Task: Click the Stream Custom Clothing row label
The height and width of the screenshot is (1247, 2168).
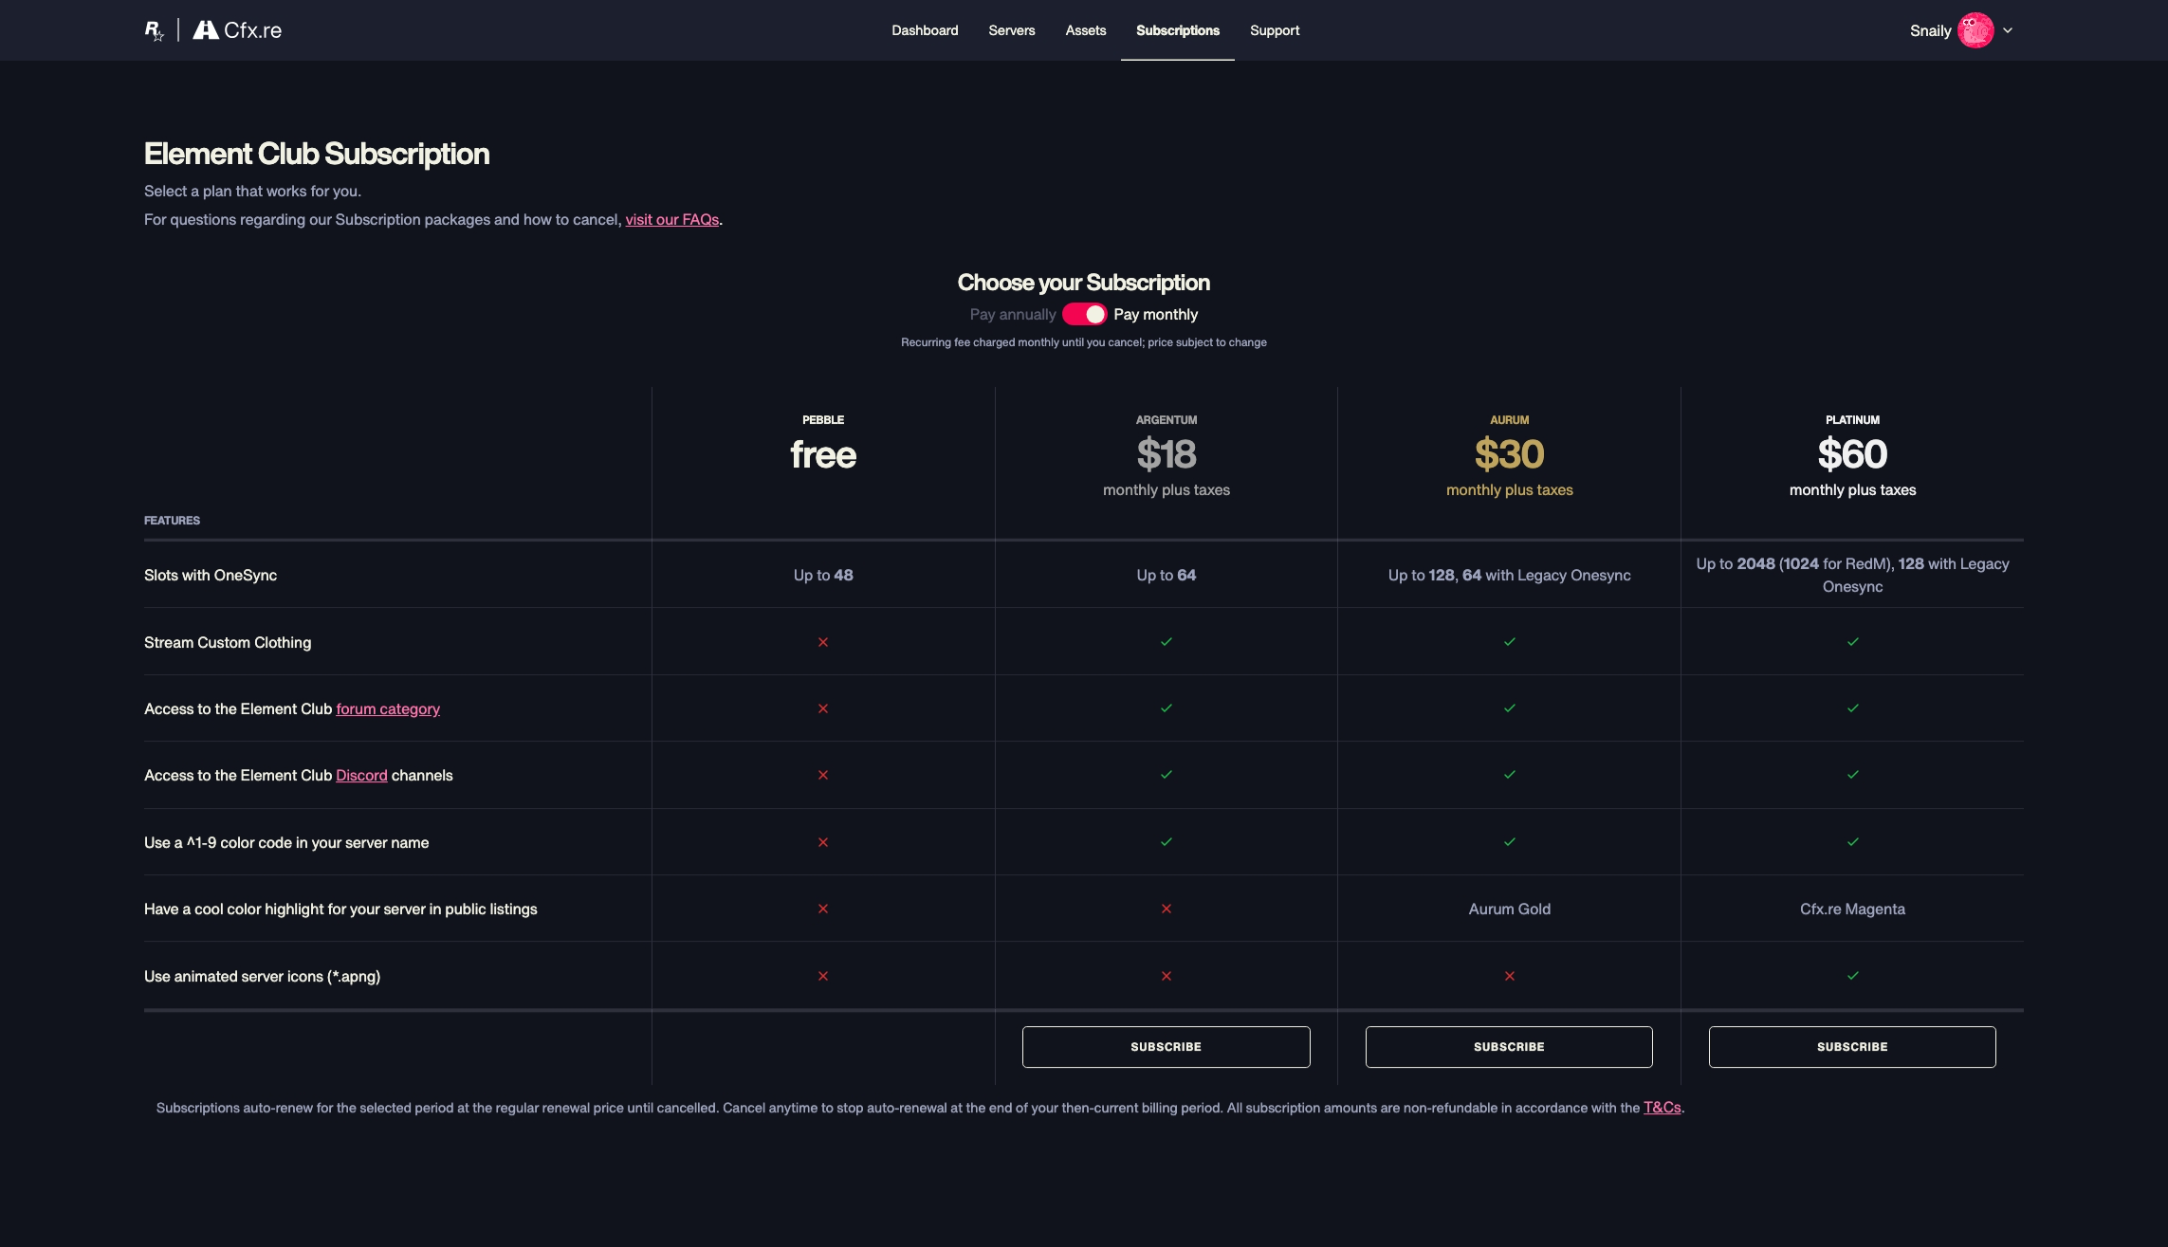Action: pyautogui.click(x=227, y=642)
